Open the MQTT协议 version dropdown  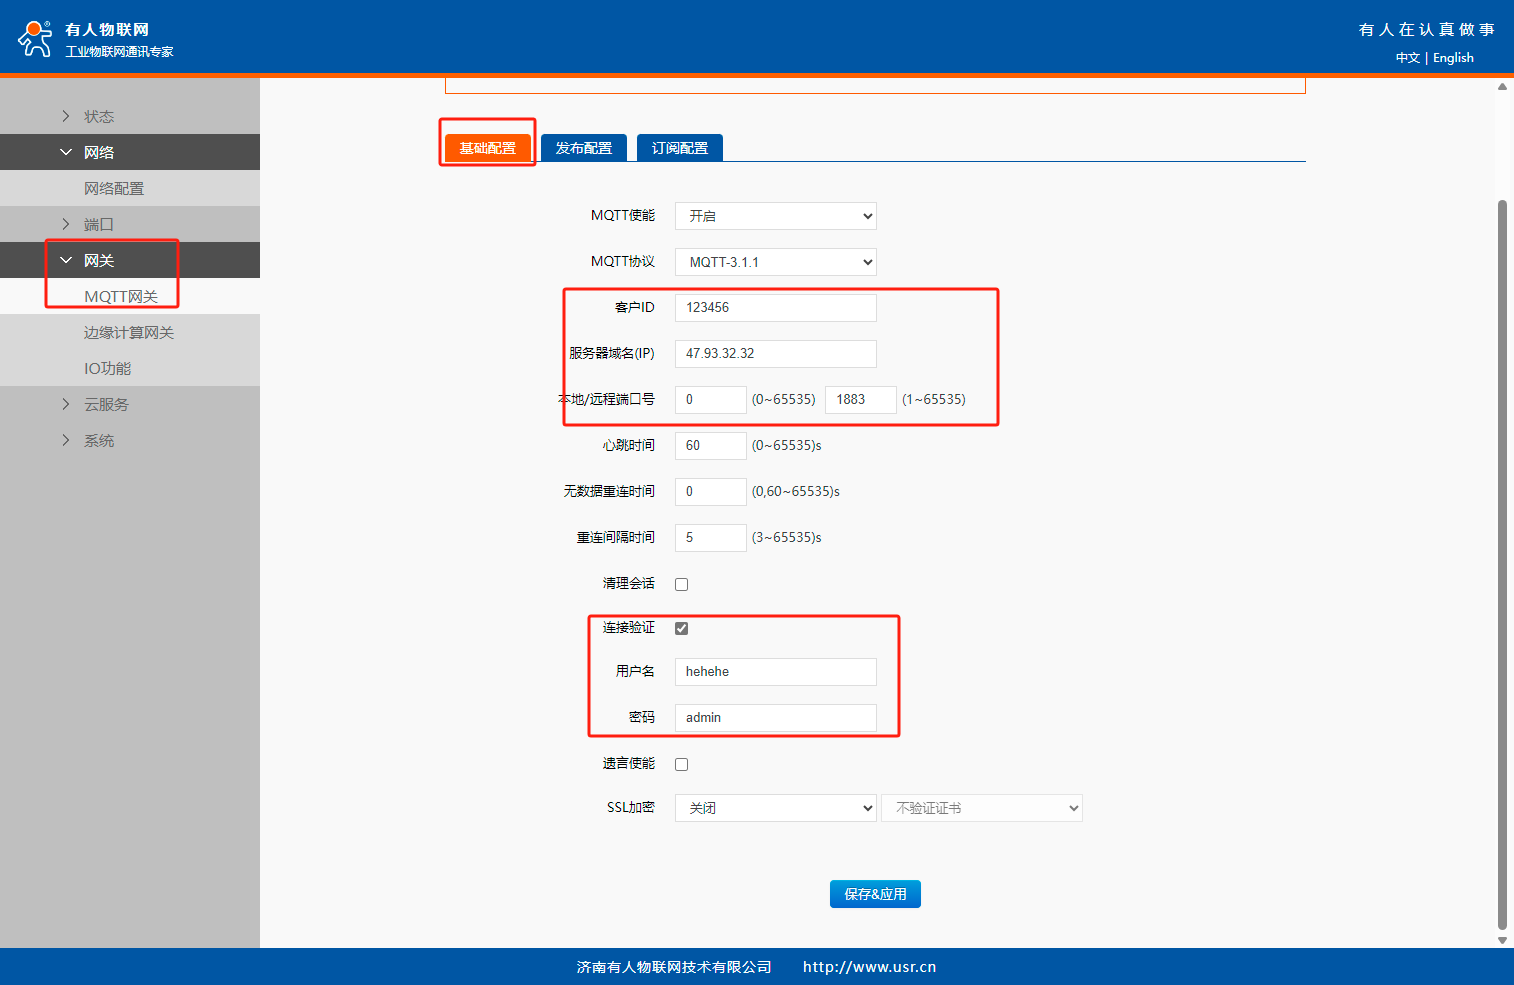(x=775, y=262)
